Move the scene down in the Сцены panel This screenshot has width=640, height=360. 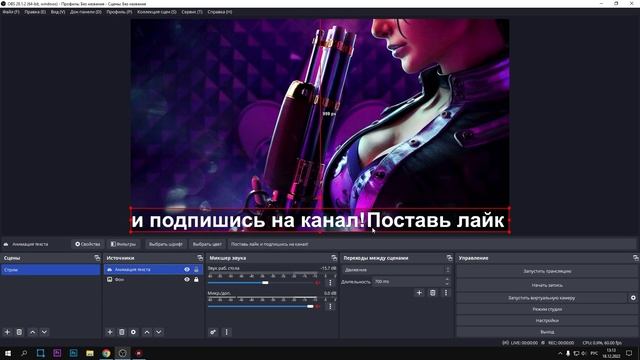[x=44, y=332]
